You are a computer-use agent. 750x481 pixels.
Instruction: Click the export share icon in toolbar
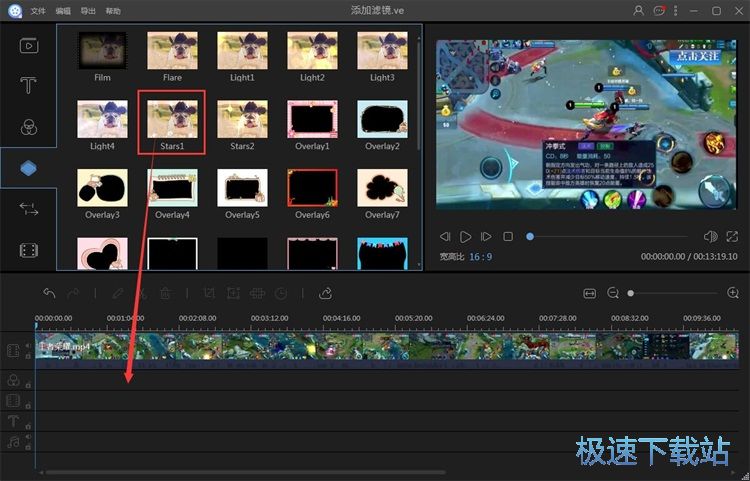point(326,293)
